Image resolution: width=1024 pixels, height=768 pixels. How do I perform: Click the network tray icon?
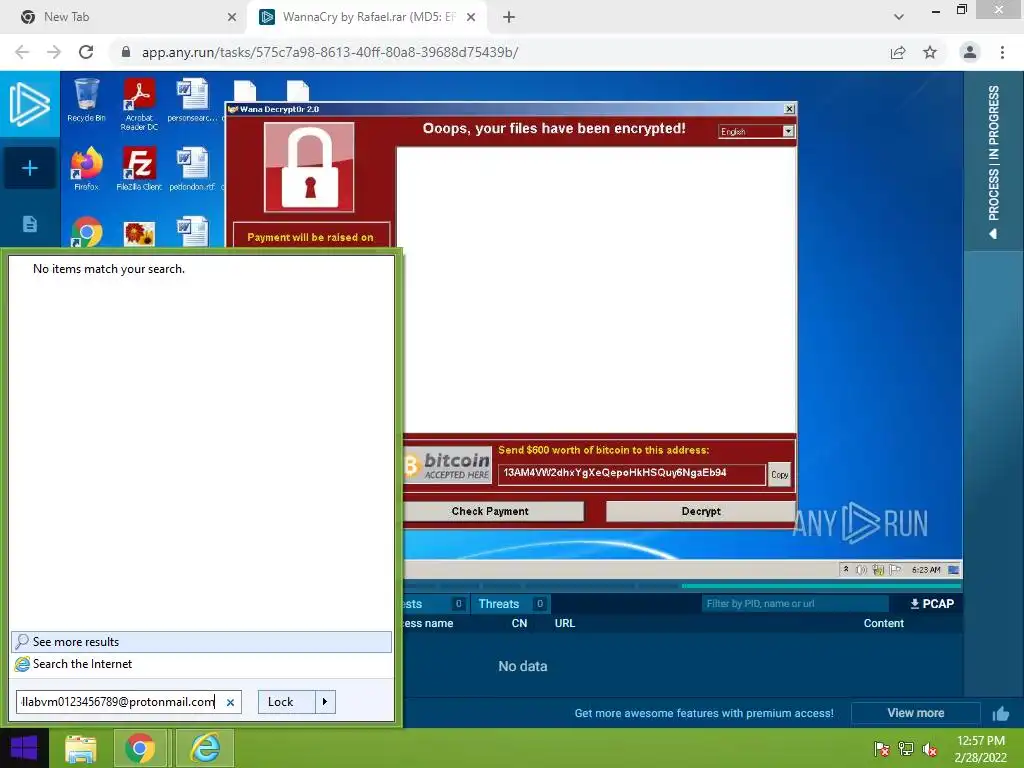(906, 749)
